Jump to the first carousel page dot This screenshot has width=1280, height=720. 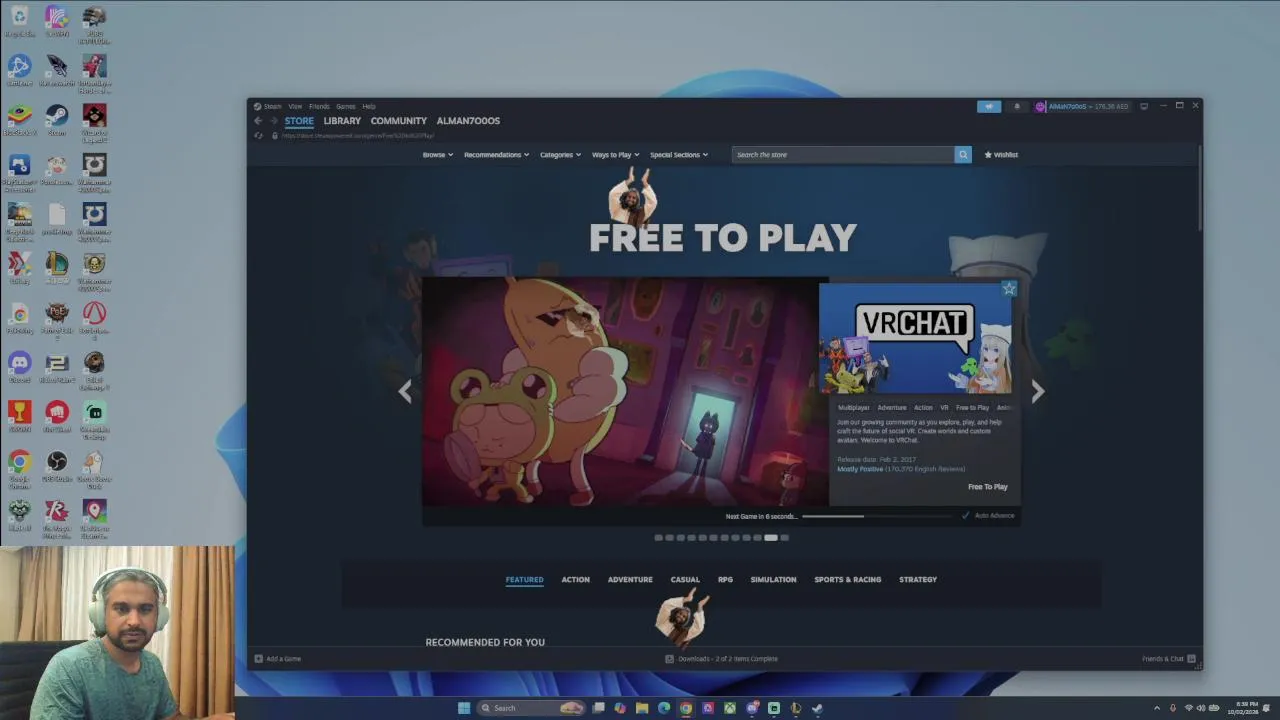[659, 538]
